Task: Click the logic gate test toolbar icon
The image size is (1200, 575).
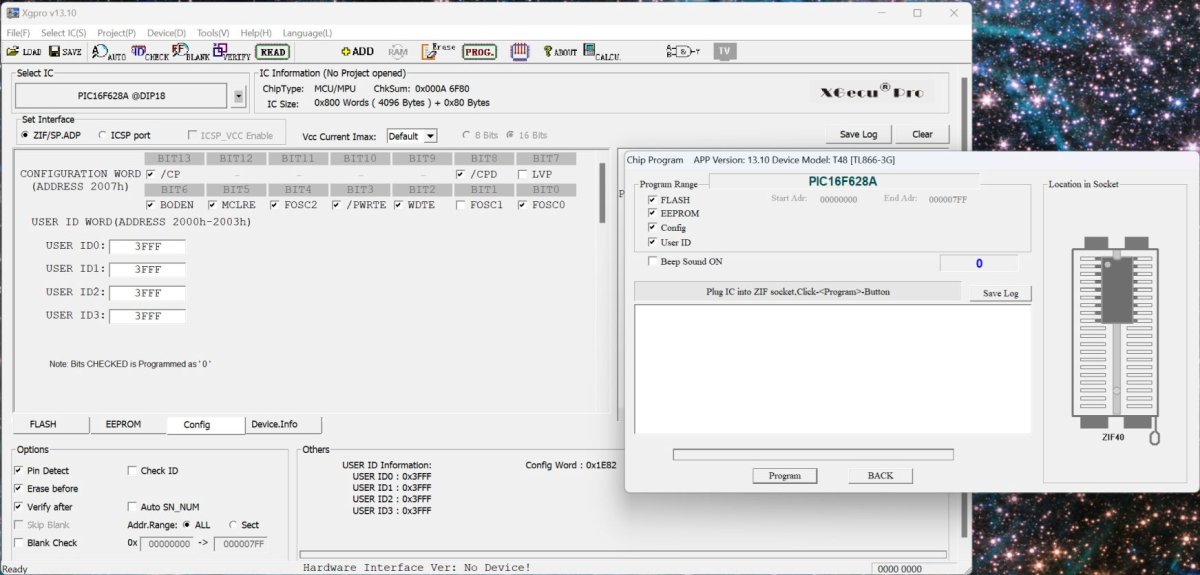Action: point(683,51)
